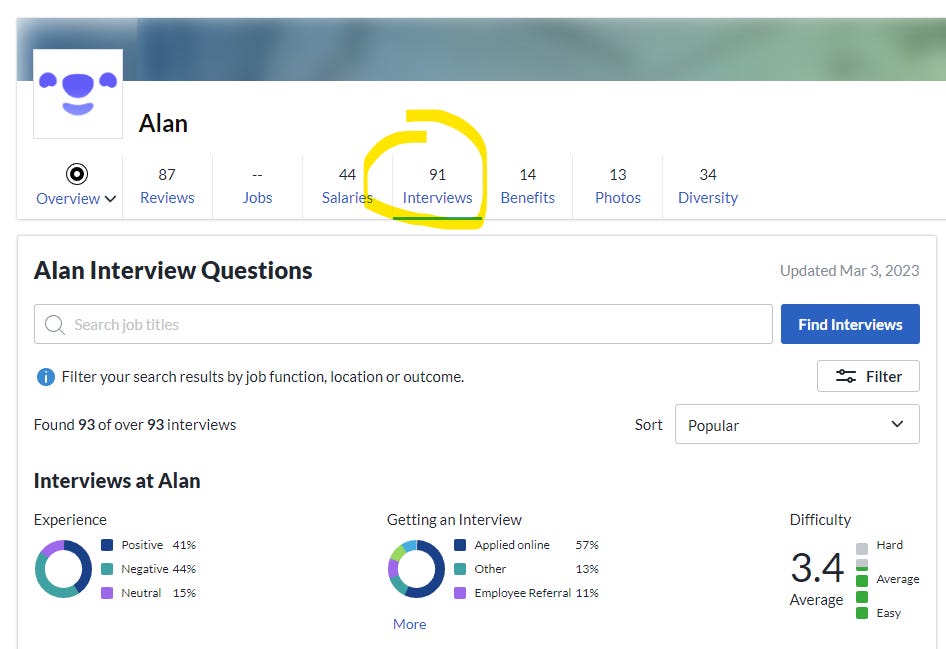Click the Hard difficulty bar segment
Image resolution: width=946 pixels, height=649 pixels.
pyautogui.click(x=862, y=548)
